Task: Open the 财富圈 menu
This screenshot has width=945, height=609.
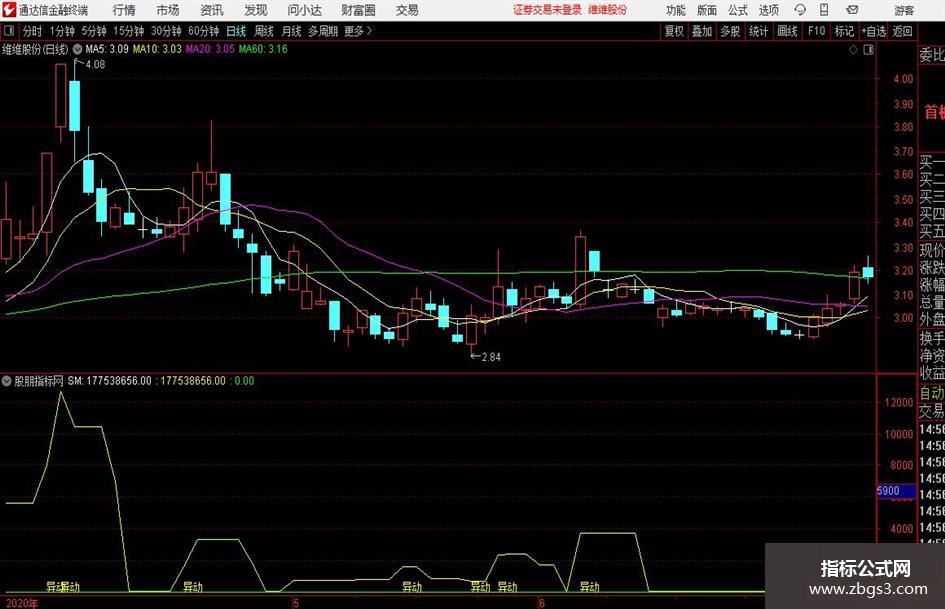Action: point(358,10)
